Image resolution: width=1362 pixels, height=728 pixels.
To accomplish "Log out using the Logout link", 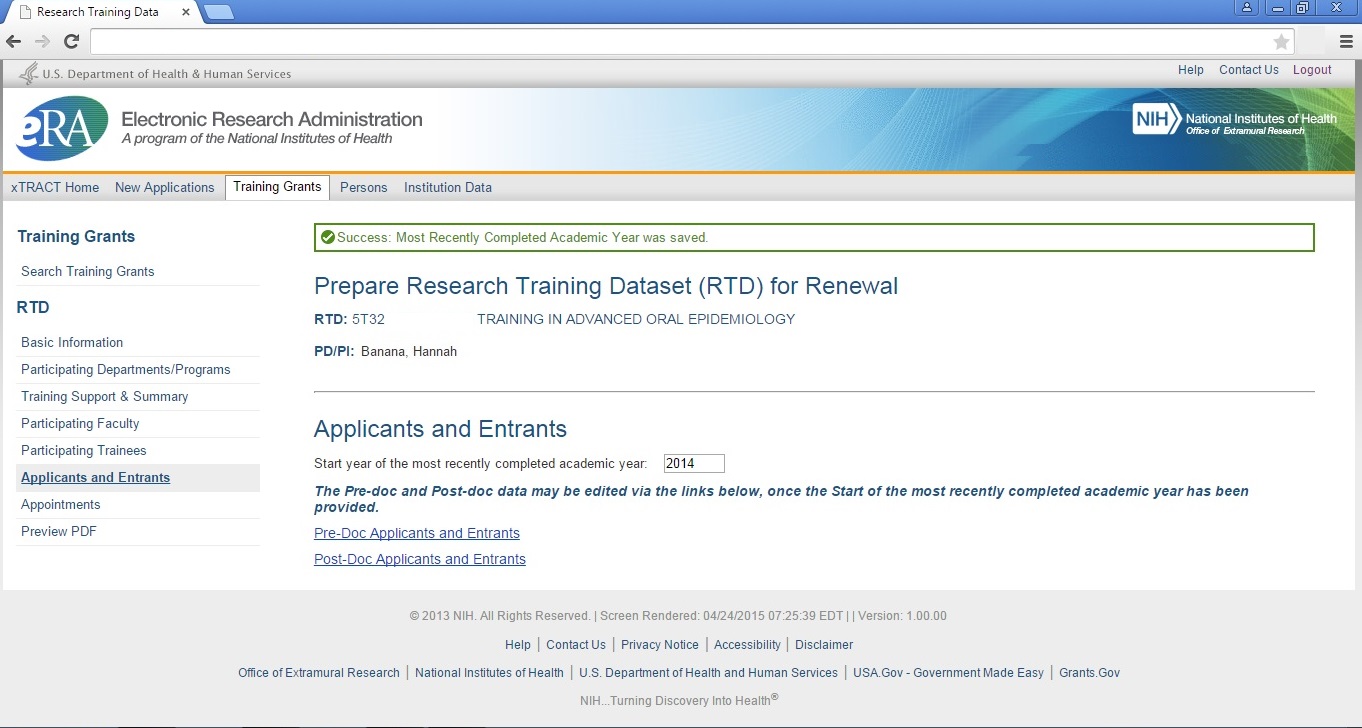I will click(1312, 70).
